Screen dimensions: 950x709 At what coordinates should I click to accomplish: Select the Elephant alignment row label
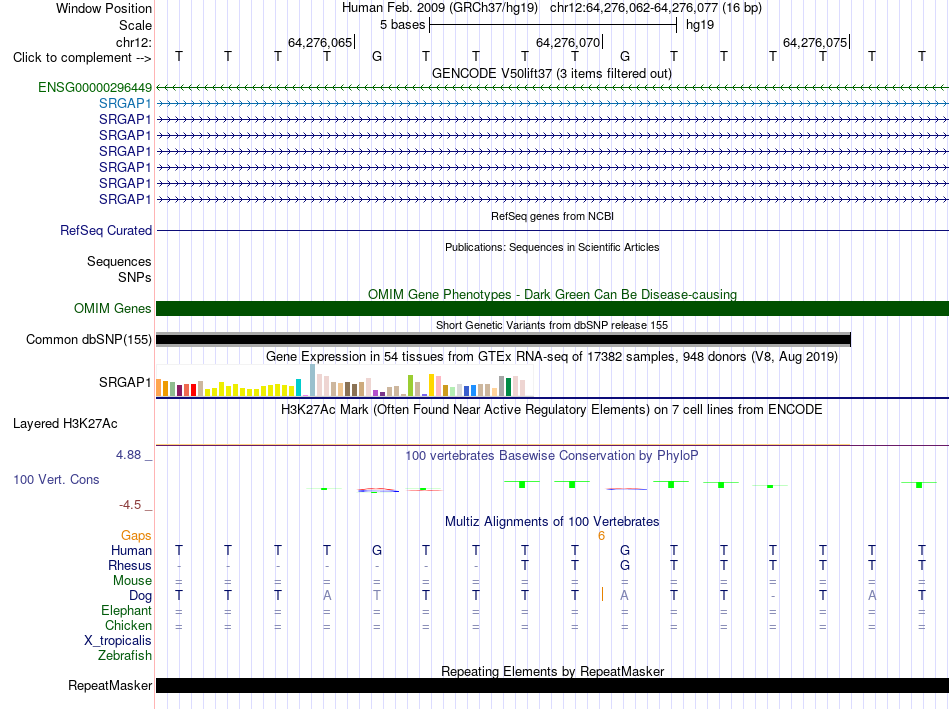127,611
